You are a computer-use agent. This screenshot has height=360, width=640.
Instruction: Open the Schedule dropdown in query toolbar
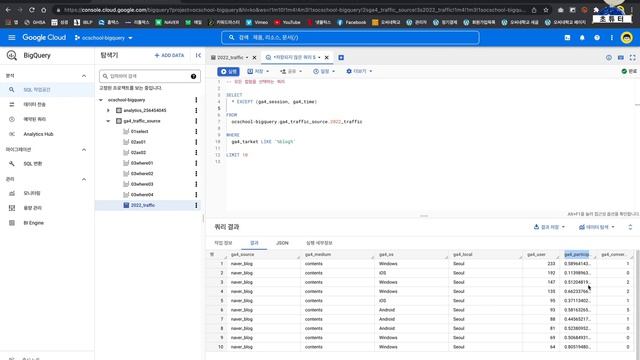point(324,71)
